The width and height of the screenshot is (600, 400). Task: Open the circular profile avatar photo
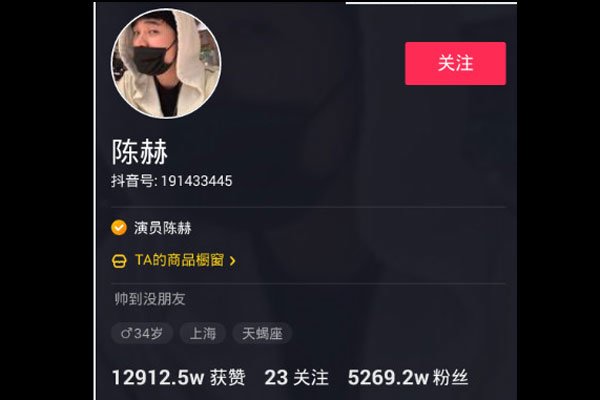(166, 63)
